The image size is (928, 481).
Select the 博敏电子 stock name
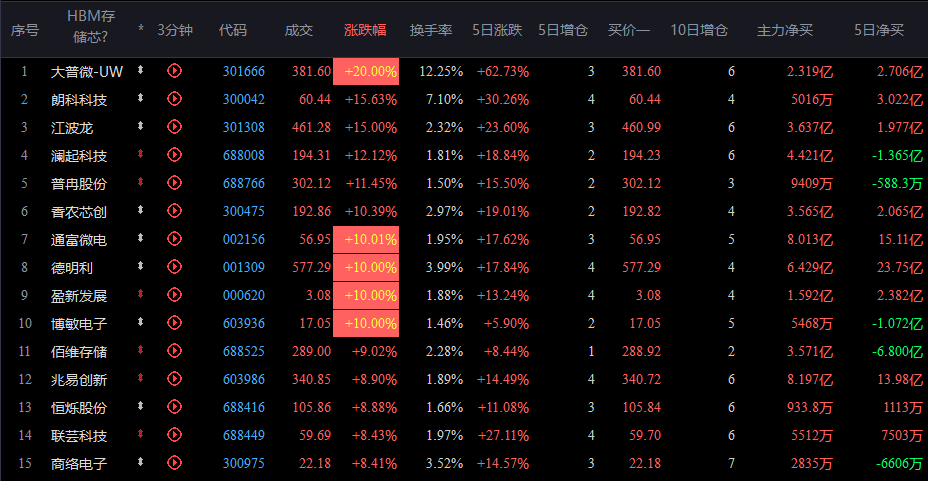click(79, 324)
